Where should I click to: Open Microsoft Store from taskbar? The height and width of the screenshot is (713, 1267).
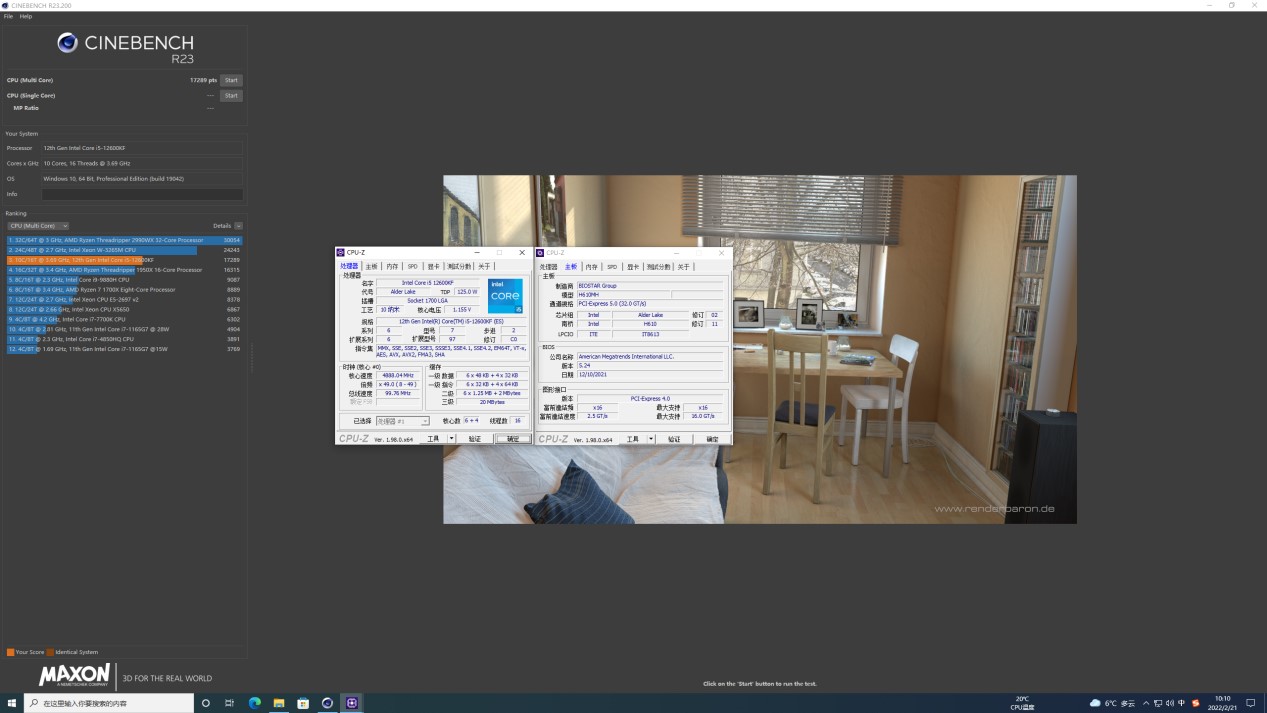tap(303, 703)
